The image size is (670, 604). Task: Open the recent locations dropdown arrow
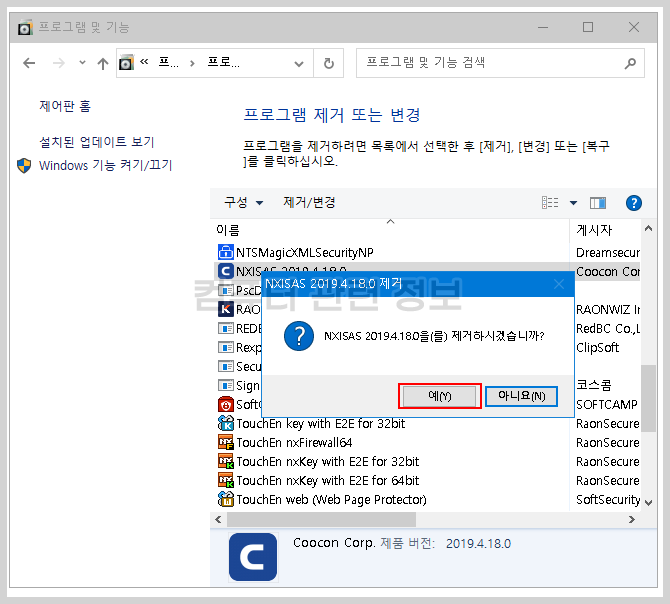pyautogui.click(x=82, y=63)
